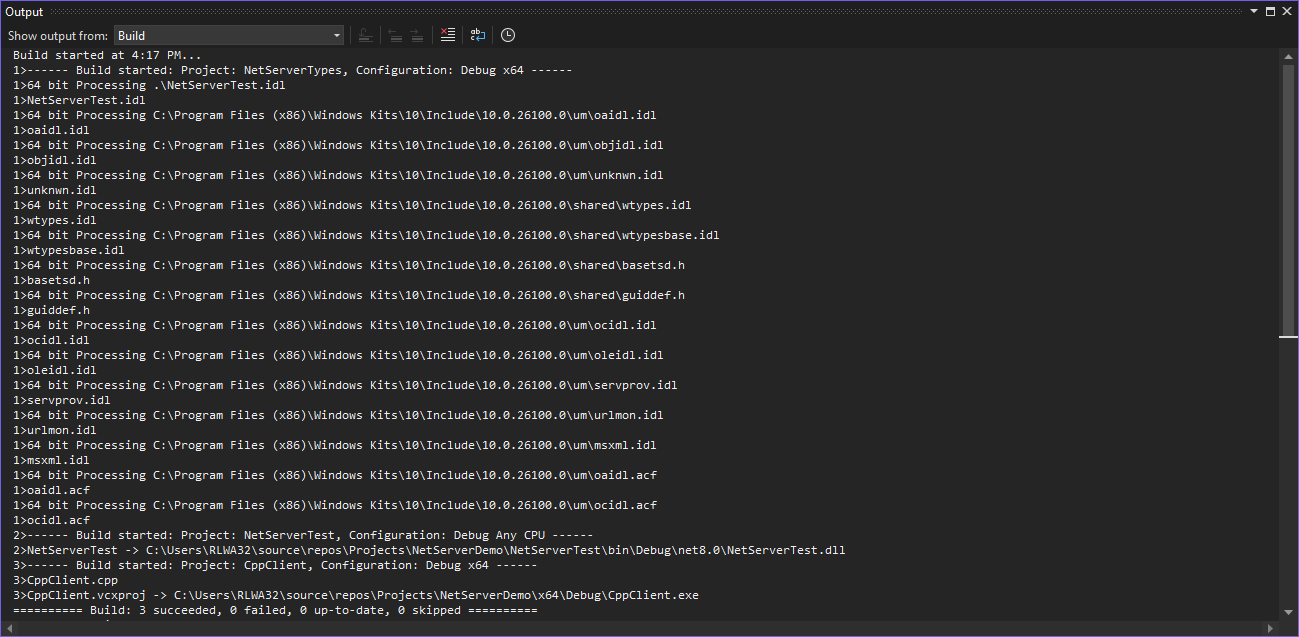This screenshot has height=637, width=1299.
Task: Click the 'Show output from:' label
Action: click(x=58, y=35)
